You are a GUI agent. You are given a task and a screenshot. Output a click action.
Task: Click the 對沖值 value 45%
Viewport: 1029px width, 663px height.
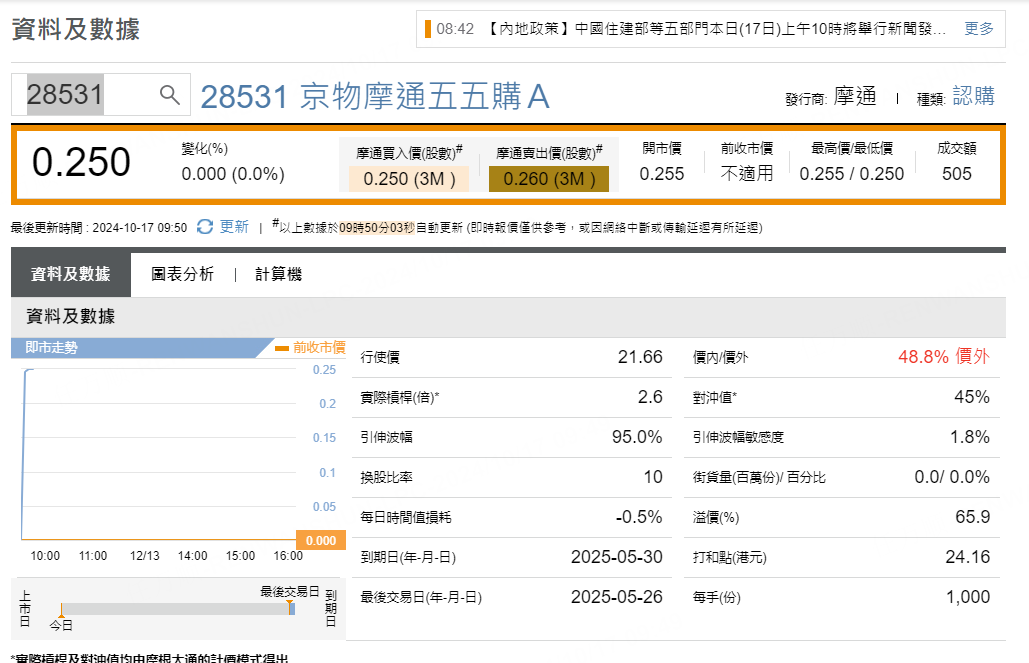(972, 396)
